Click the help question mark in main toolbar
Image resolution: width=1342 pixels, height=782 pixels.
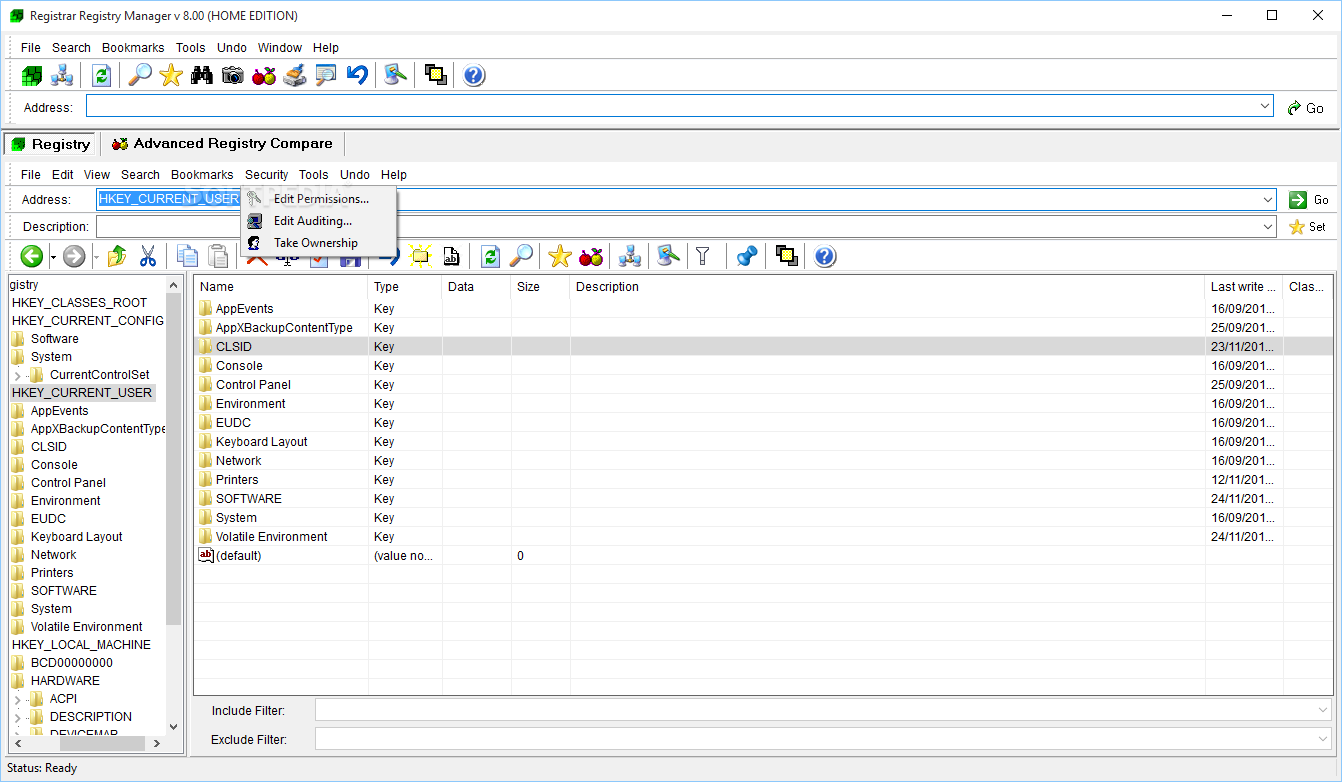(x=474, y=75)
